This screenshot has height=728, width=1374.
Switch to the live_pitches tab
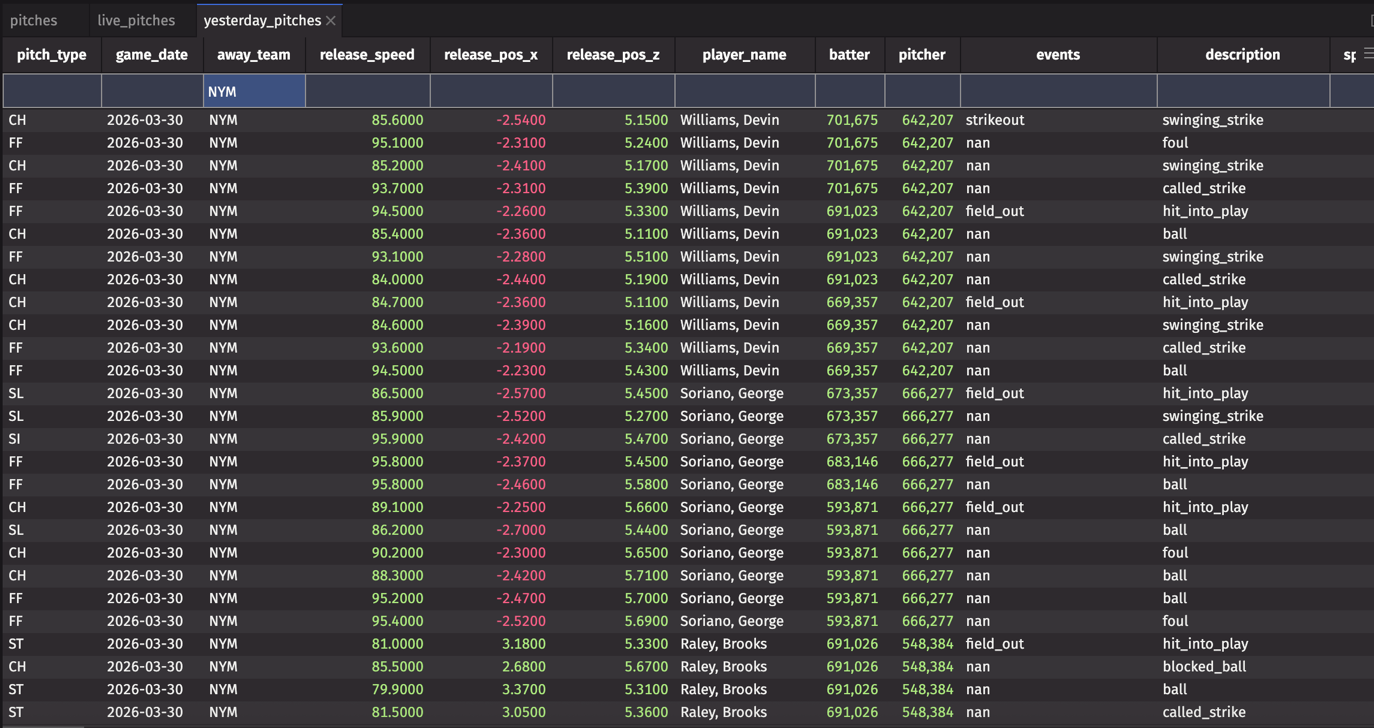(136, 20)
